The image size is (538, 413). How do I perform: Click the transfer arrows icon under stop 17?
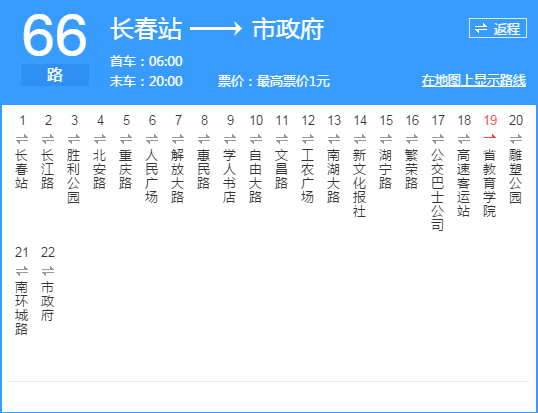coord(438,139)
